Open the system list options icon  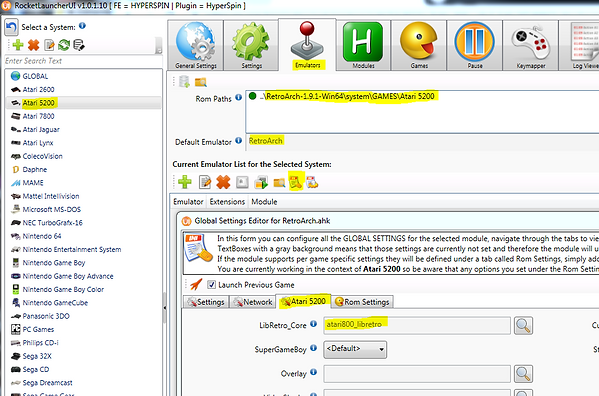pyautogui.click(x=79, y=45)
